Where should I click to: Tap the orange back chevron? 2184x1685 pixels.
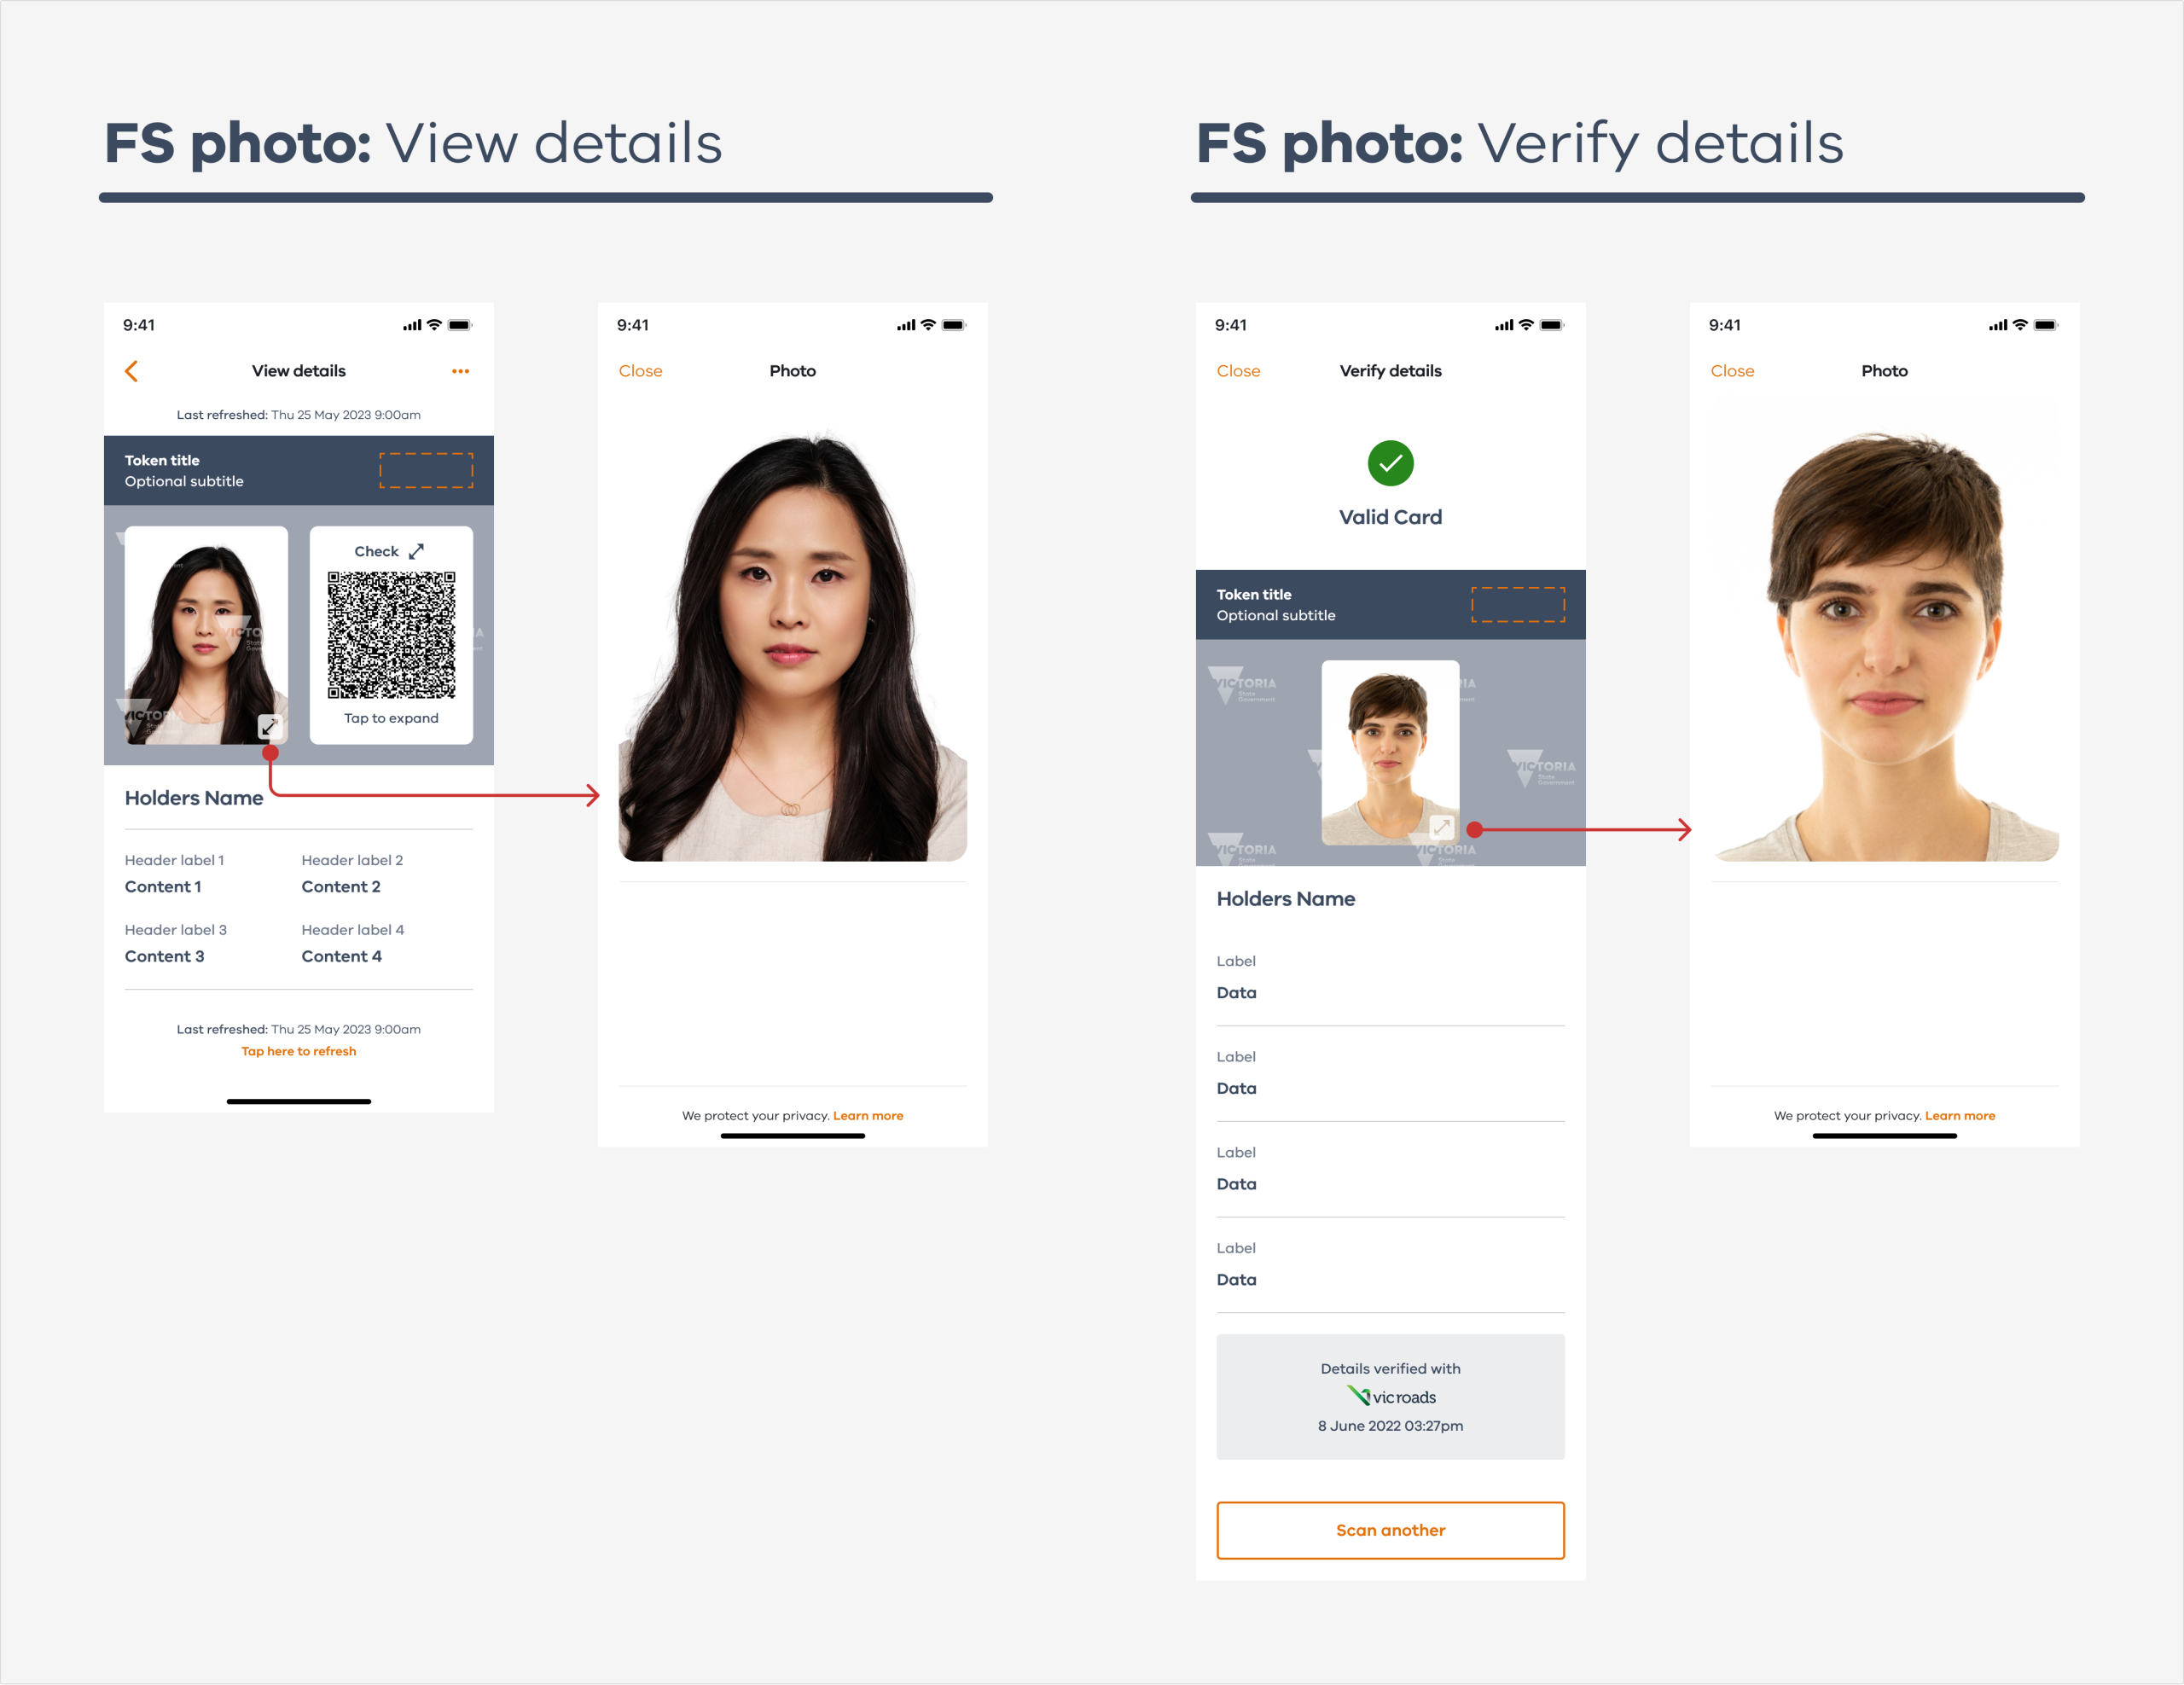131,371
